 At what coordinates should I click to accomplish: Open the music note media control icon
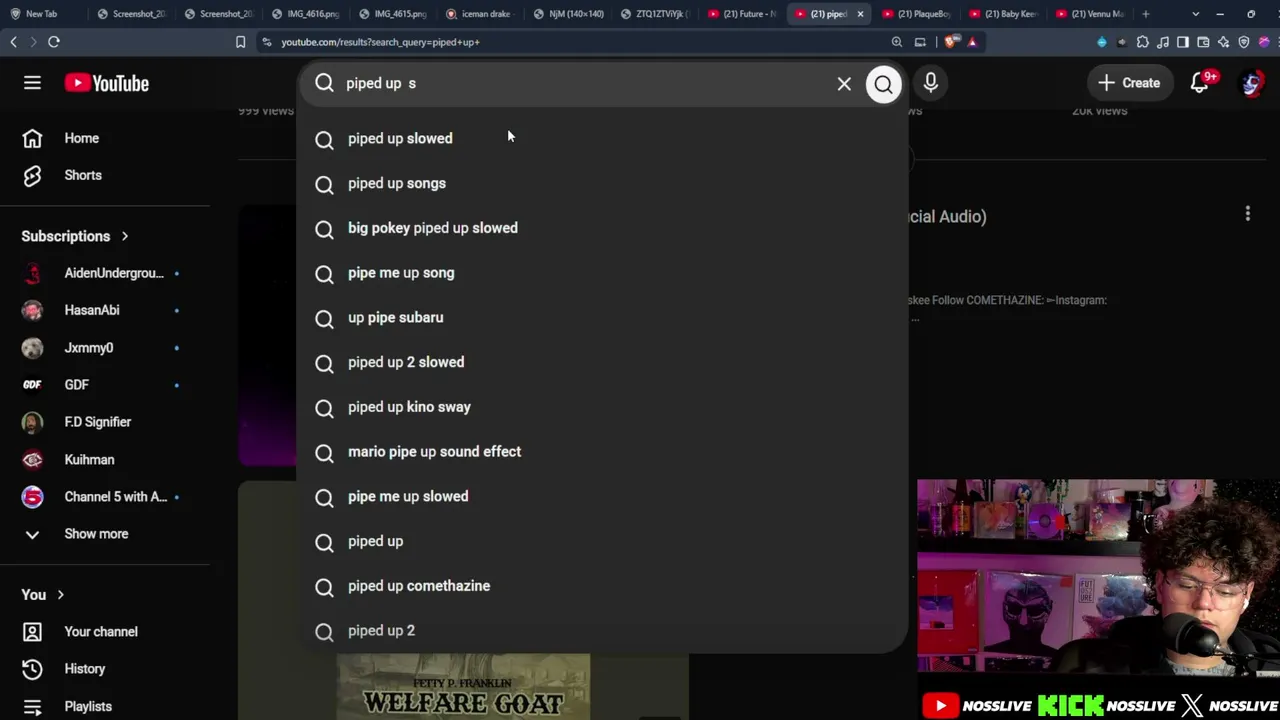click(1163, 42)
